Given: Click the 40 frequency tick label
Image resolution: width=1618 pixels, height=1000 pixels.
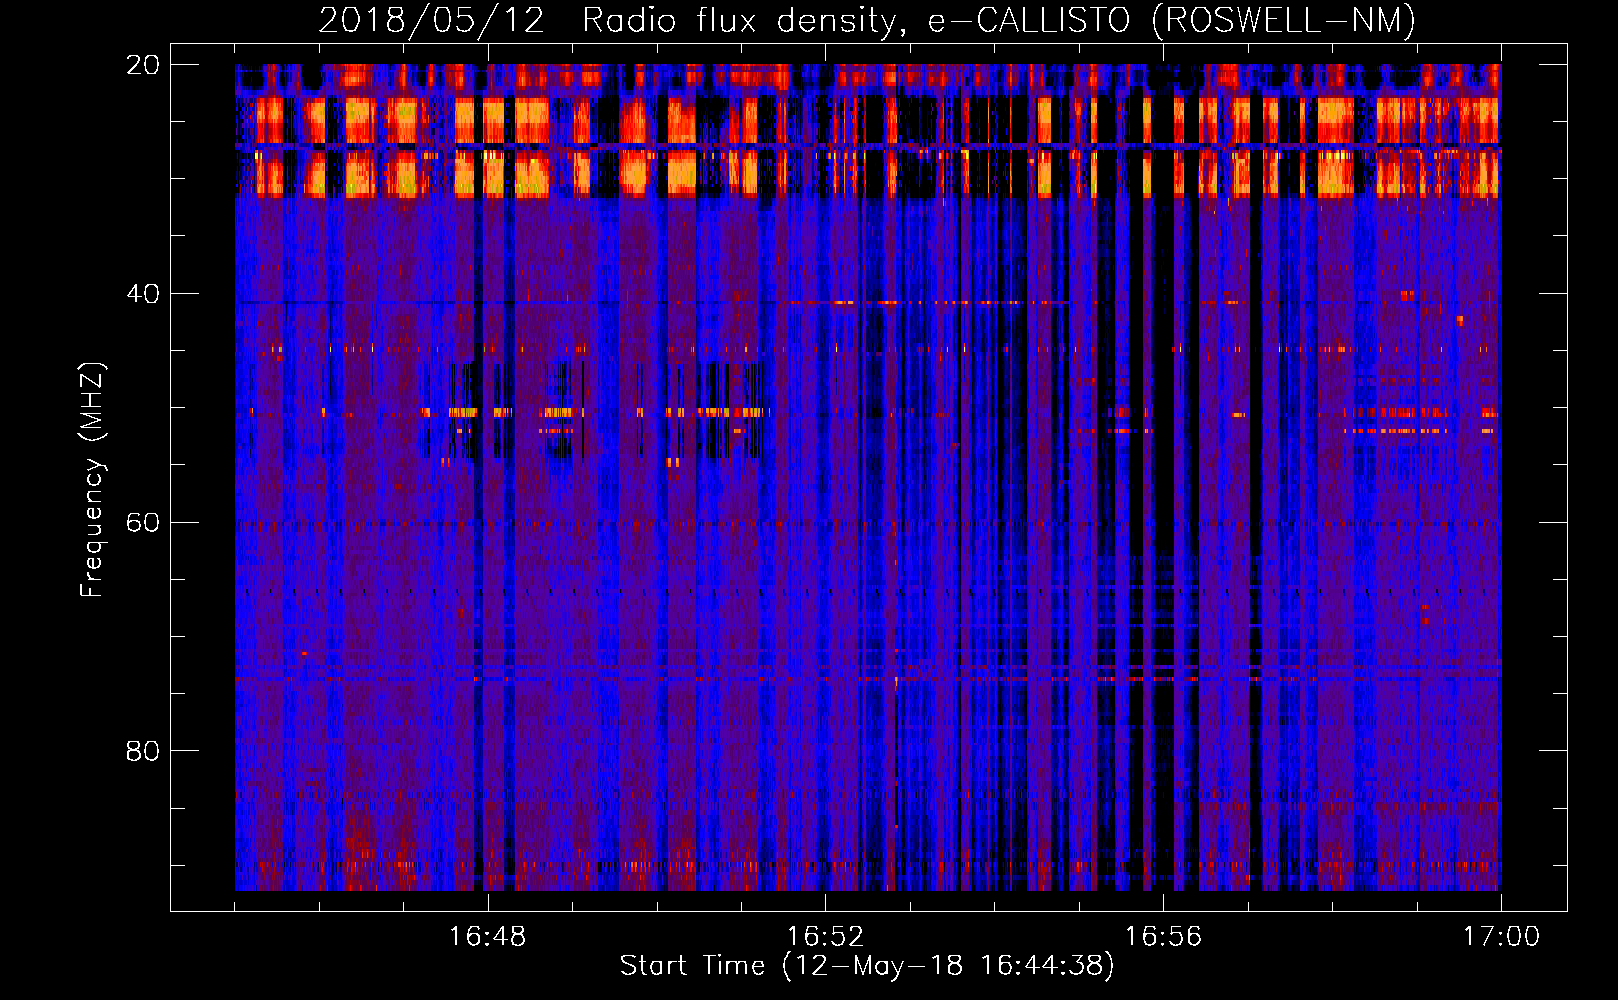Looking at the screenshot, I should click(x=143, y=294).
